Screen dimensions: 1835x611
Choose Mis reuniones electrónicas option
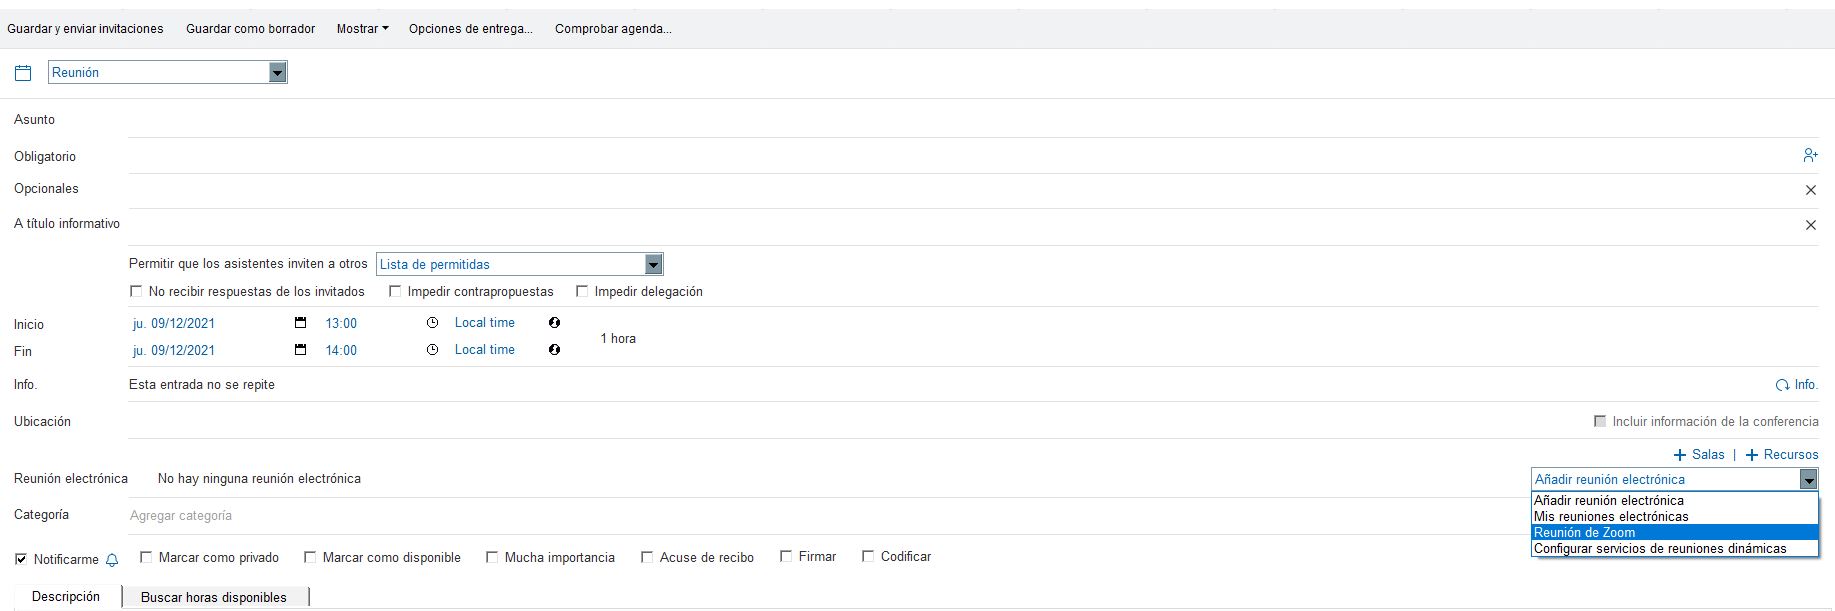pos(1611,516)
